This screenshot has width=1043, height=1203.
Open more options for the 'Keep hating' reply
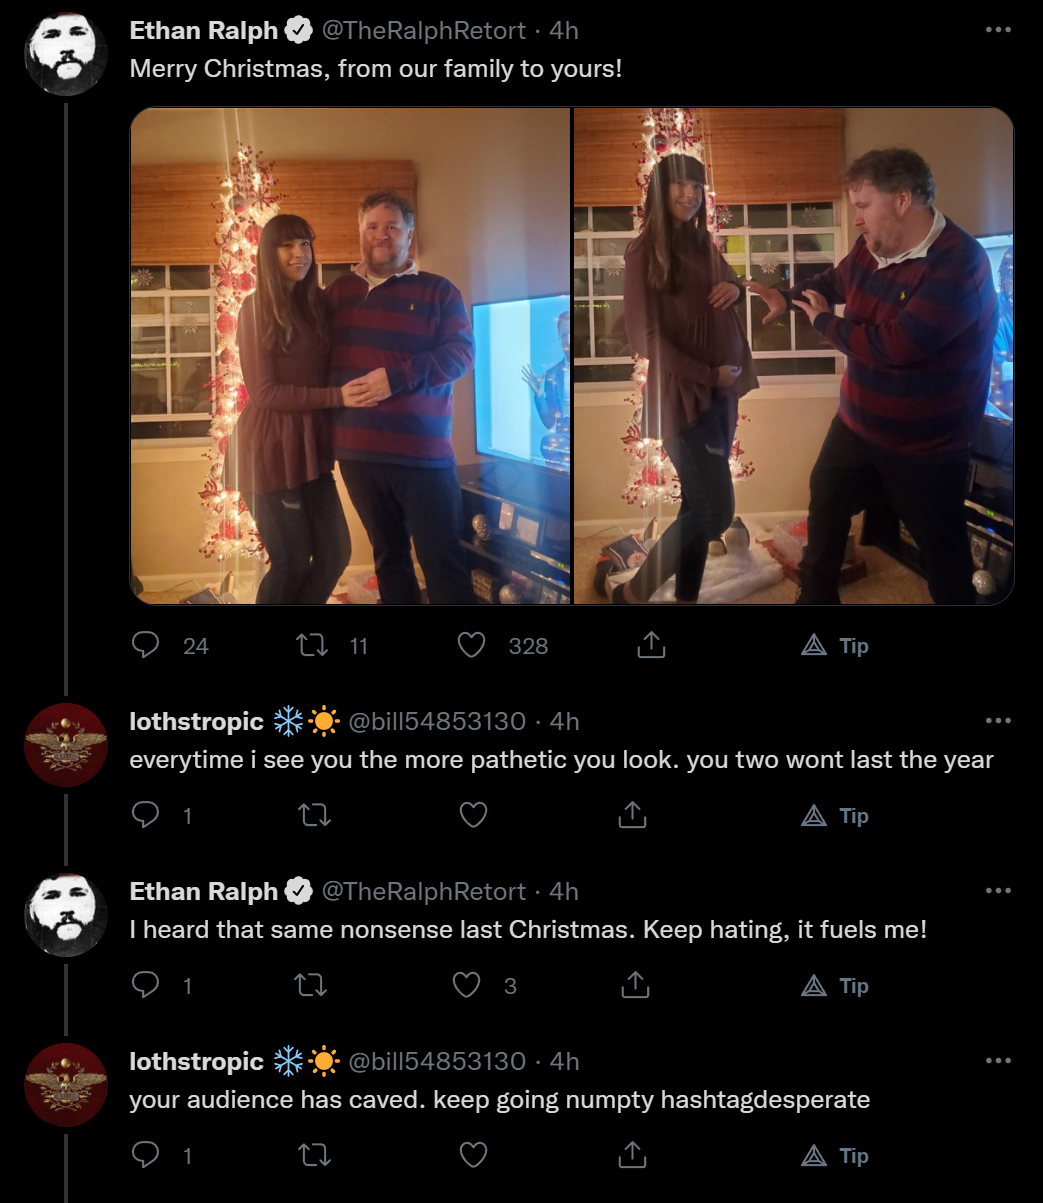(998, 890)
